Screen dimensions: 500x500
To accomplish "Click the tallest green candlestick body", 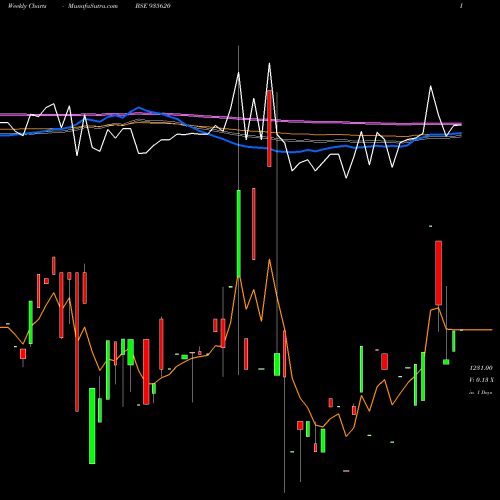I will [239, 233].
